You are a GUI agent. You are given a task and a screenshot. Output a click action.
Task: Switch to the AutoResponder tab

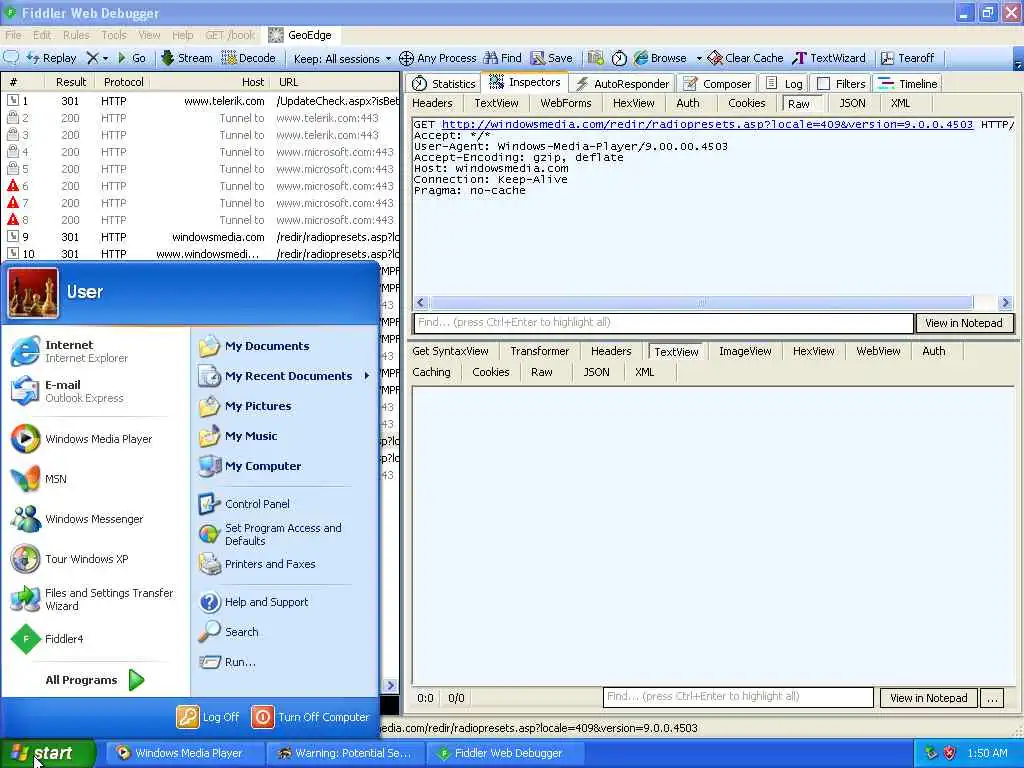pyautogui.click(x=622, y=84)
